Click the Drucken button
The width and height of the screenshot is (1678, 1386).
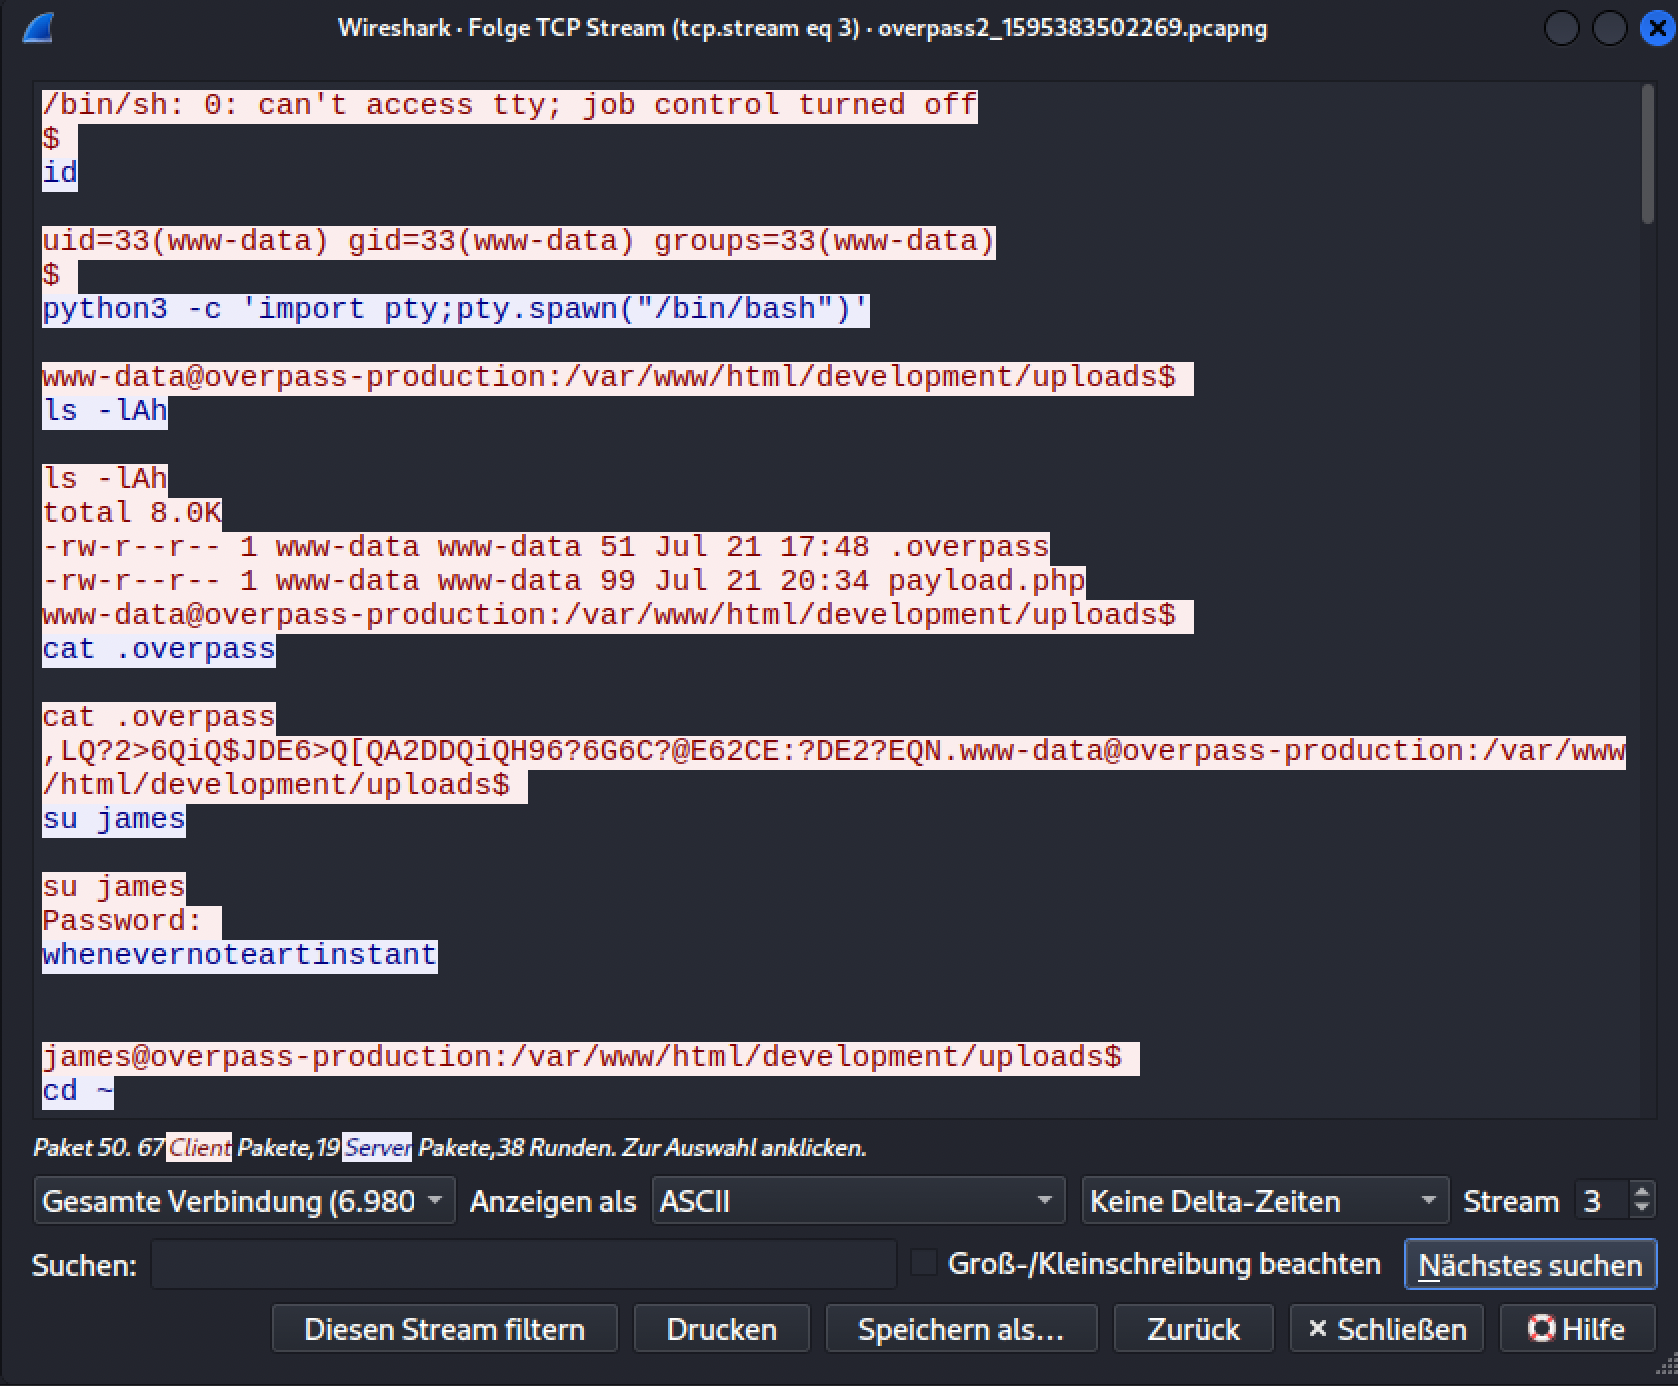(721, 1328)
